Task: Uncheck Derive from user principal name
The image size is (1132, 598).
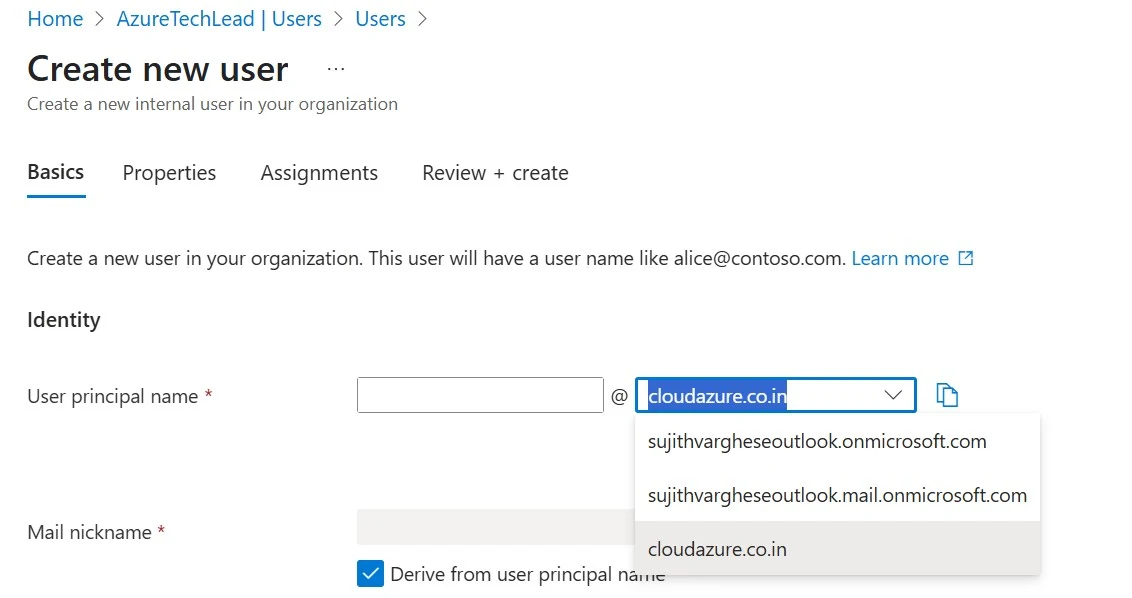Action: [x=370, y=574]
